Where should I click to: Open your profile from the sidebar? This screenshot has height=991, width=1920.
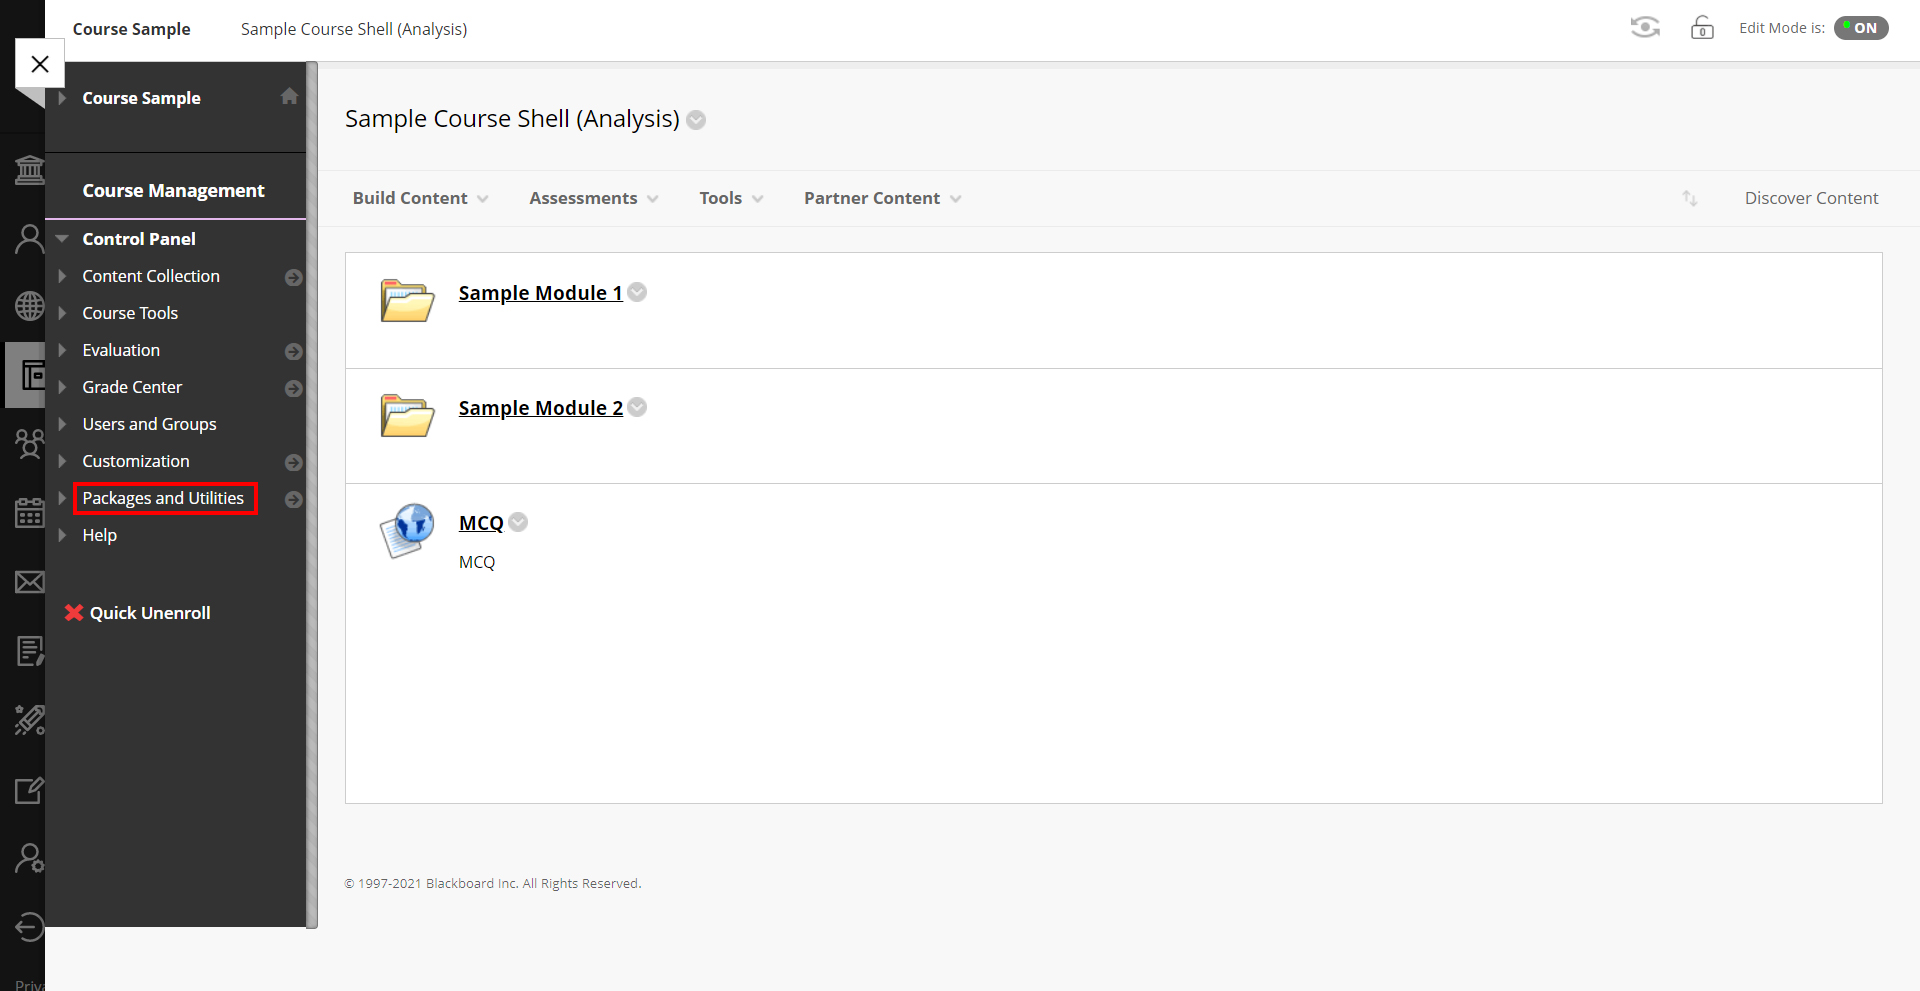coord(29,238)
